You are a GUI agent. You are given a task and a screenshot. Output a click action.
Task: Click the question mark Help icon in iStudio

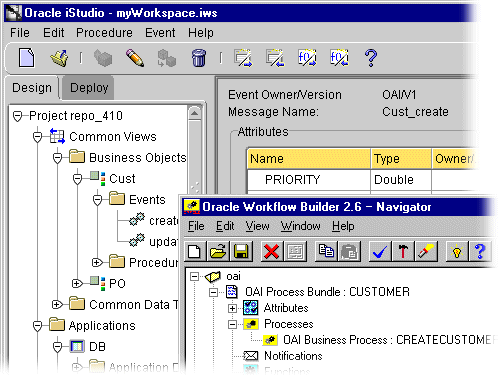click(x=371, y=58)
